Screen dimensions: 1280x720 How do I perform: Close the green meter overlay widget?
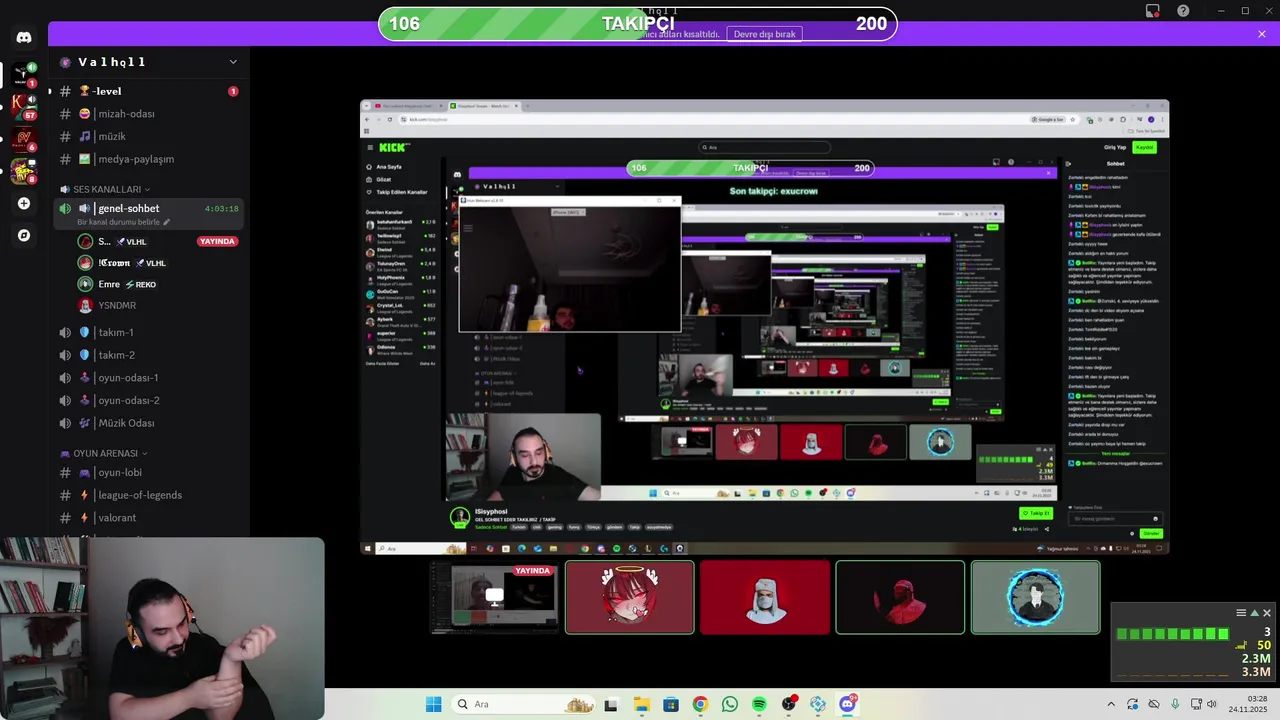point(1267,613)
